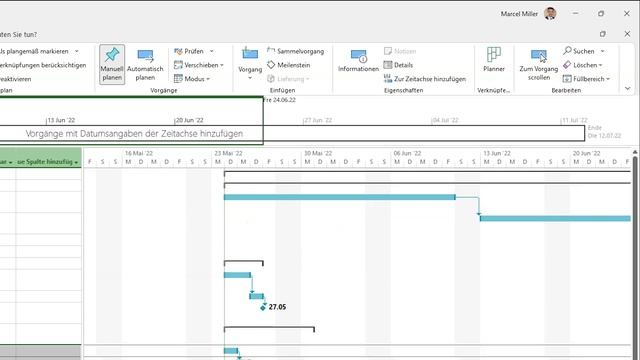This screenshot has width=640, height=360.
Task: Click the 06 Jun '22 timescale header
Action: (x=407, y=153)
